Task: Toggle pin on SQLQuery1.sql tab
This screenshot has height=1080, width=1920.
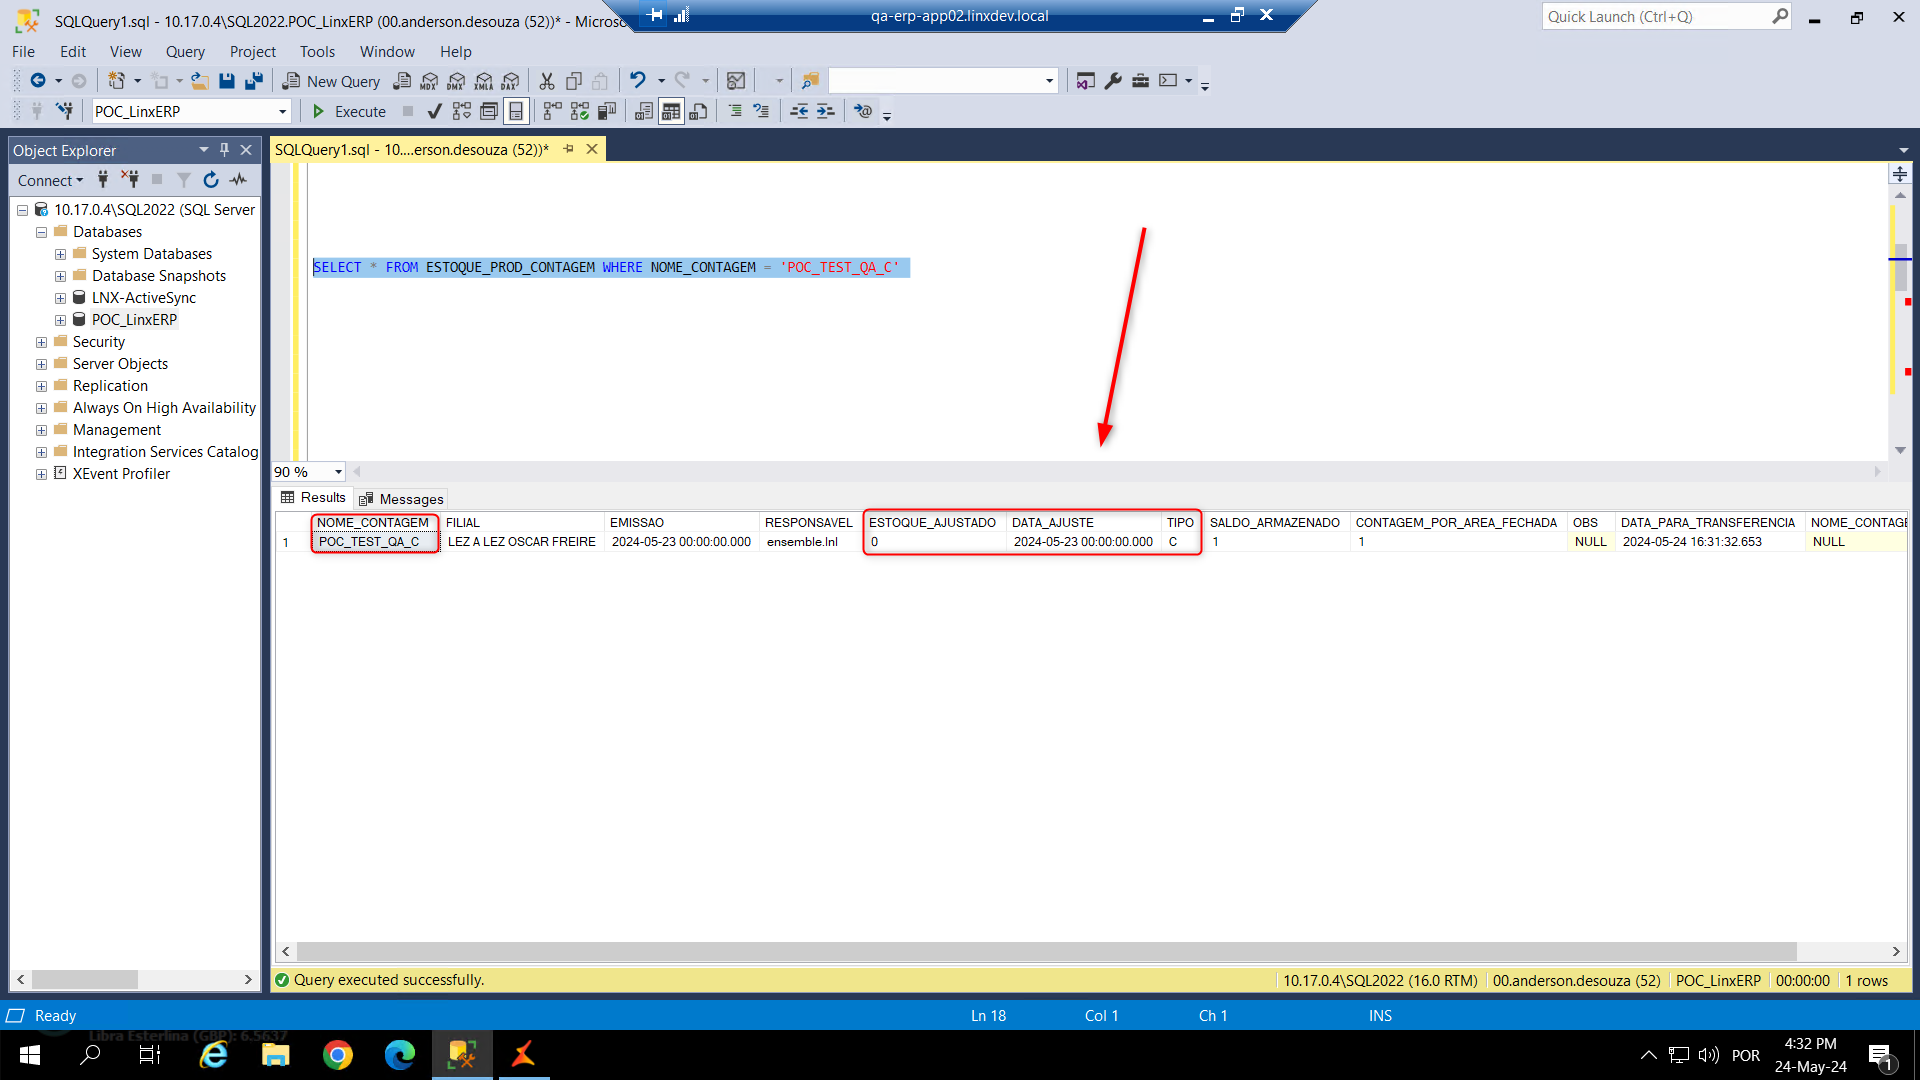Action: [x=569, y=149]
